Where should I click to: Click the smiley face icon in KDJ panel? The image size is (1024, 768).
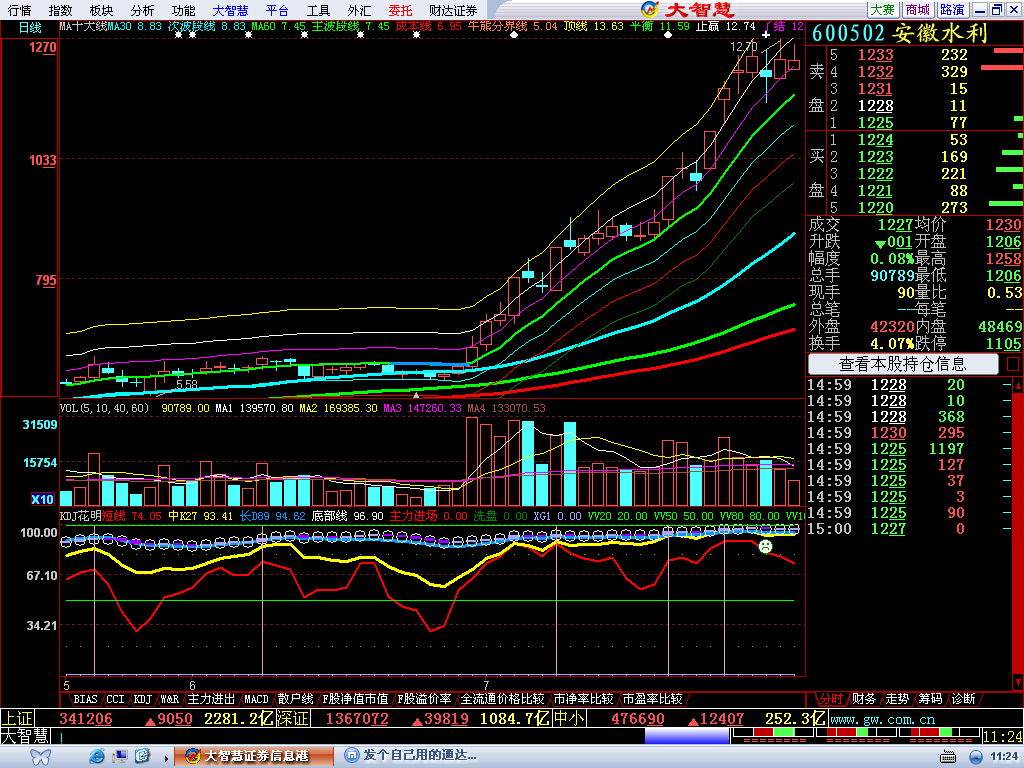tap(765, 546)
